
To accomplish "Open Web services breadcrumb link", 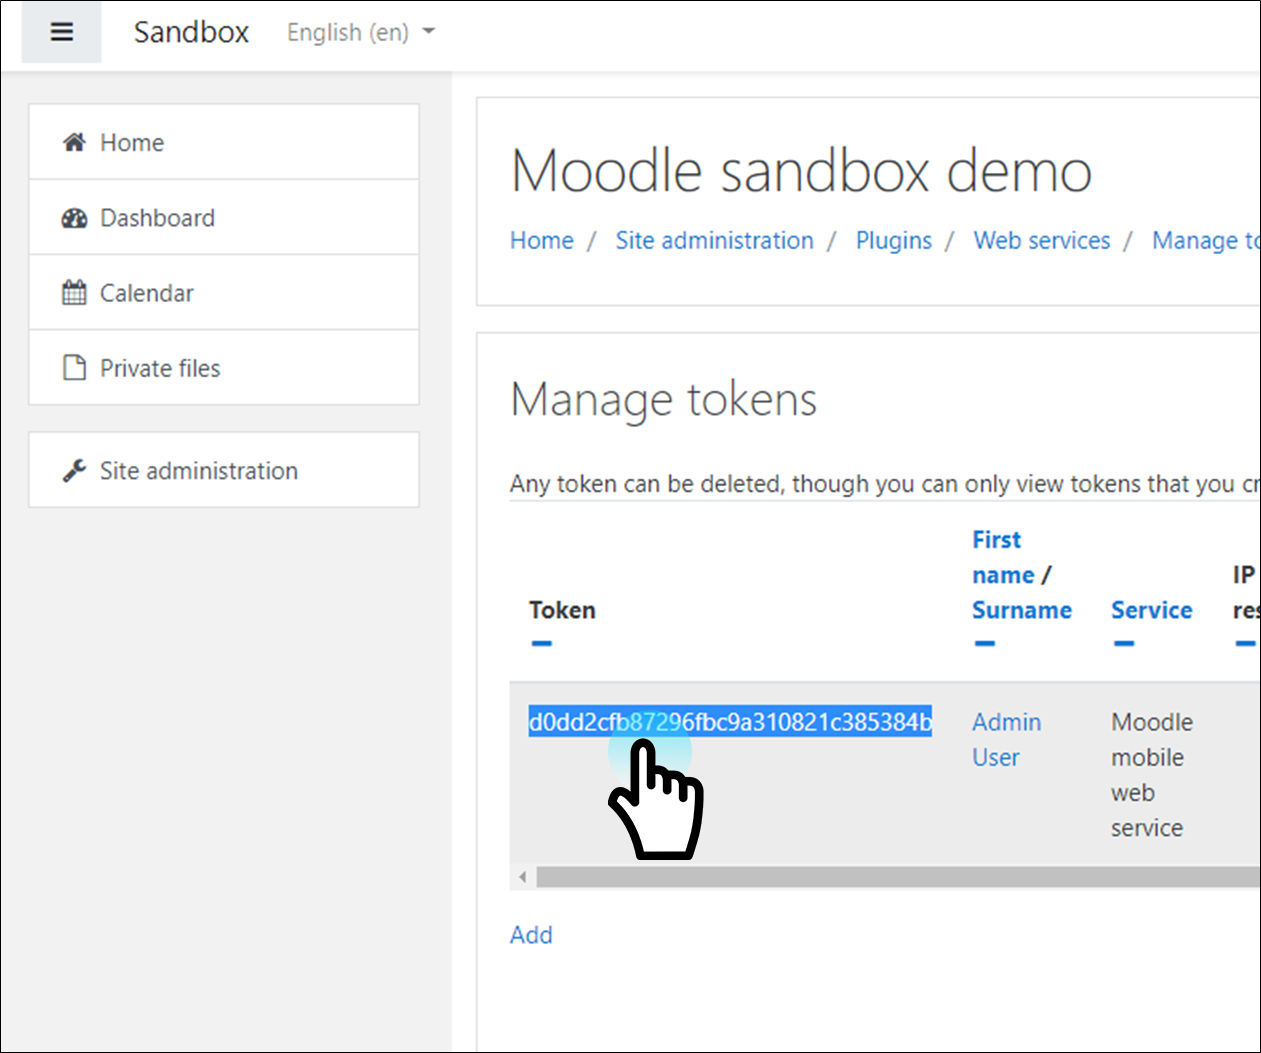I will pyautogui.click(x=1041, y=240).
